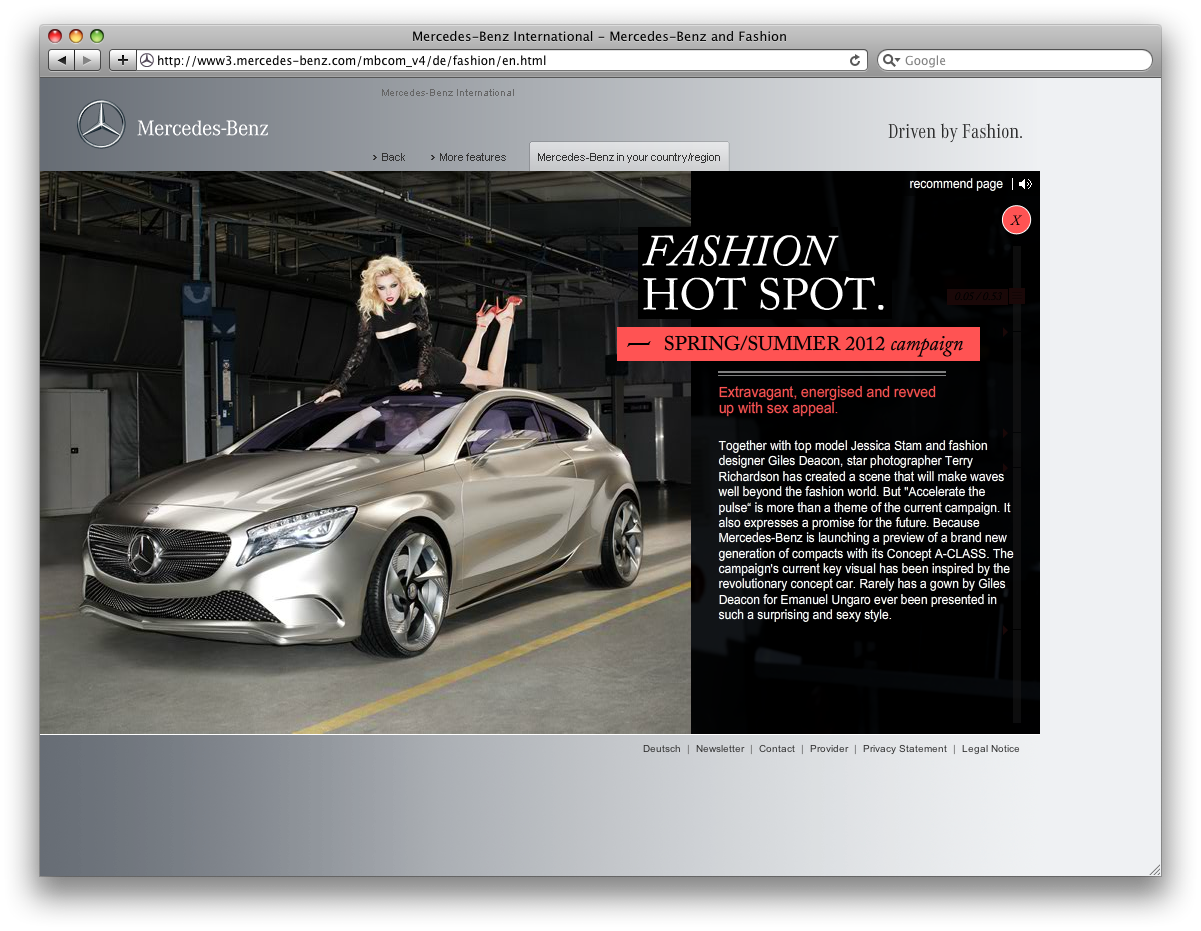Mute the video using the speaker icon
Image resolution: width=1201 pixels, height=931 pixels.
(1025, 183)
